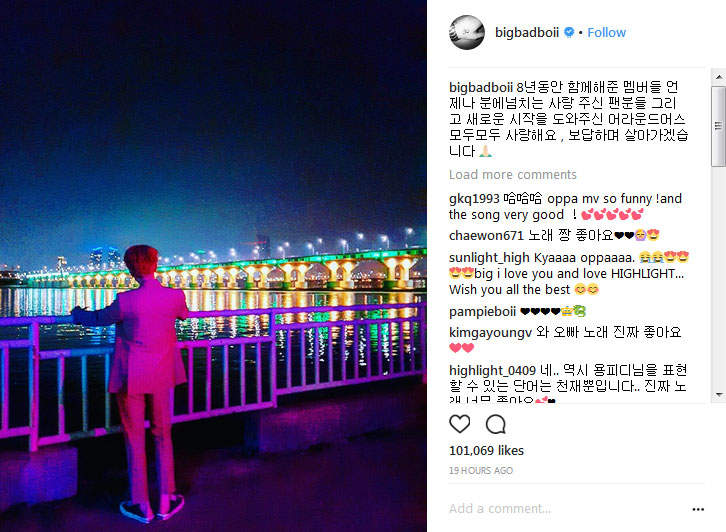The height and width of the screenshot is (532, 726).
Task: Open sunlight_high user profile
Action: click(489, 258)
